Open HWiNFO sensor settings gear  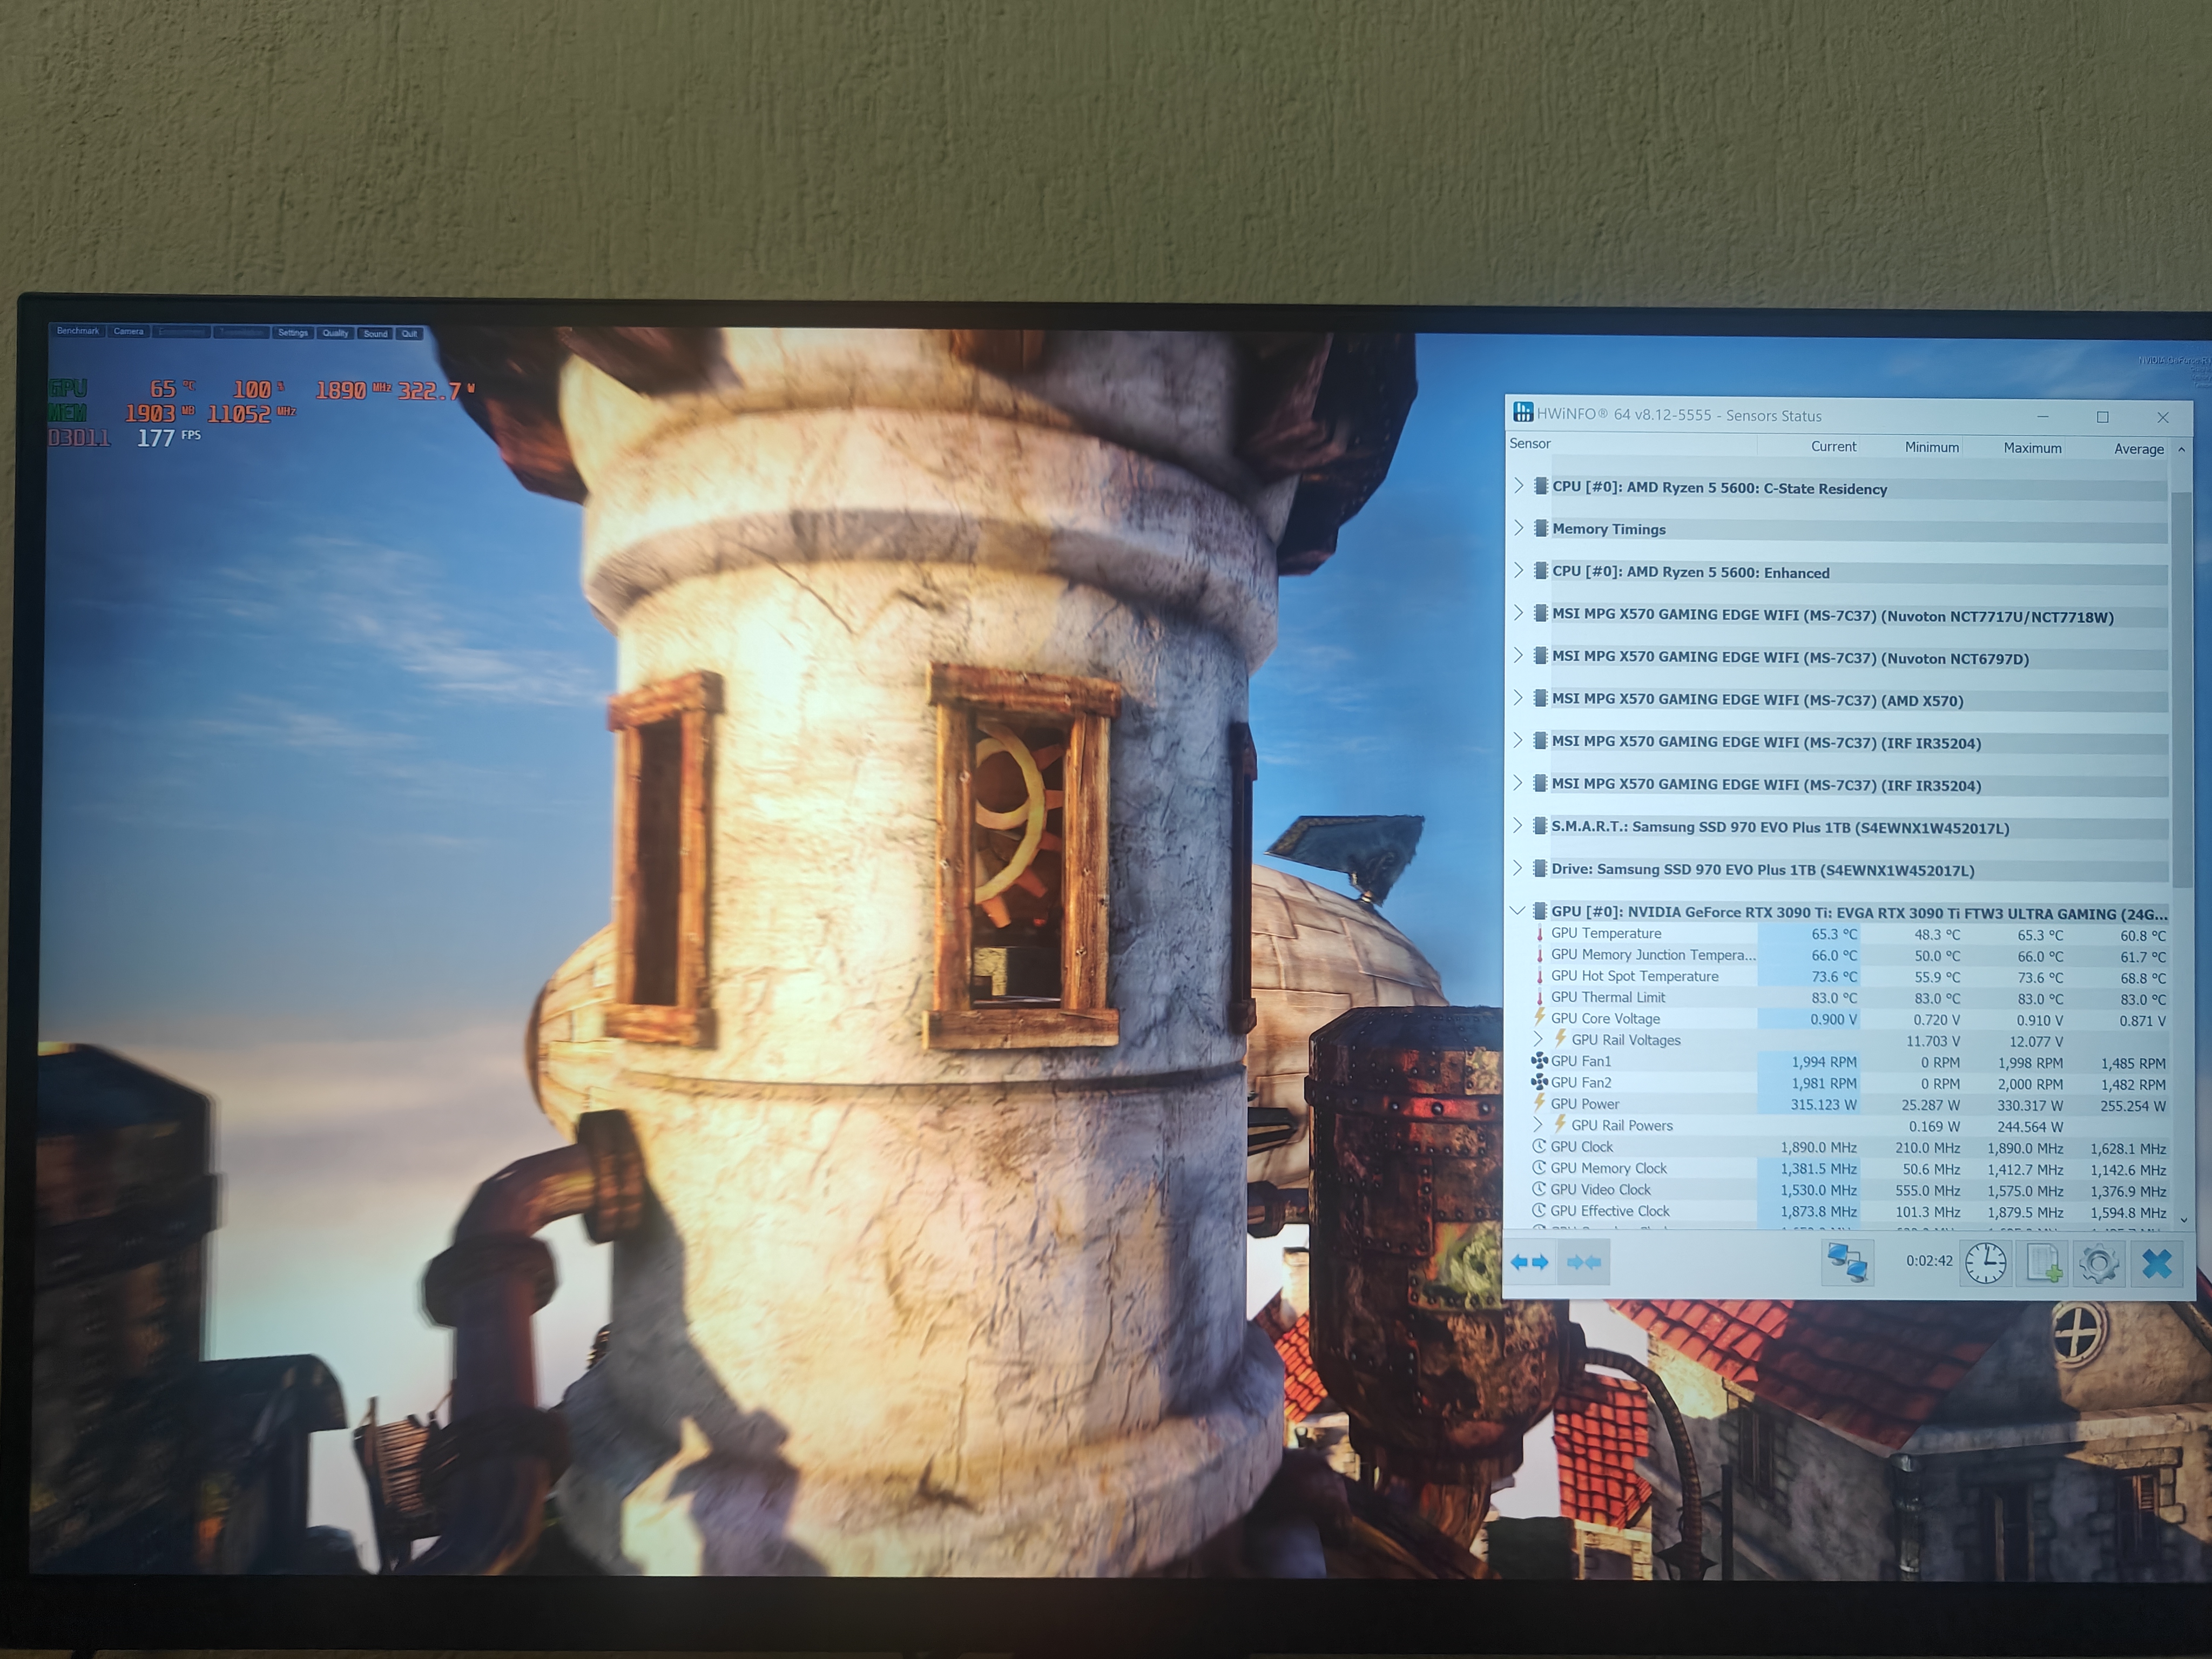(x=2099, y=1264)
